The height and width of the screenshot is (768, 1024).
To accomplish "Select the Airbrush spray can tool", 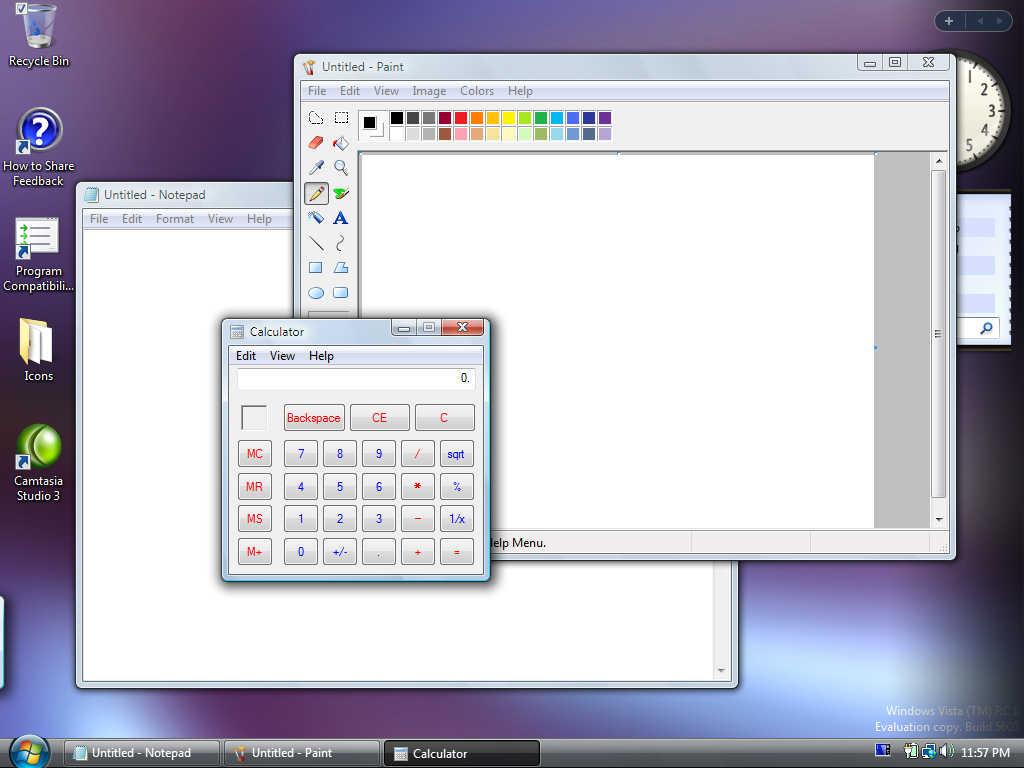I will (316, 218).
